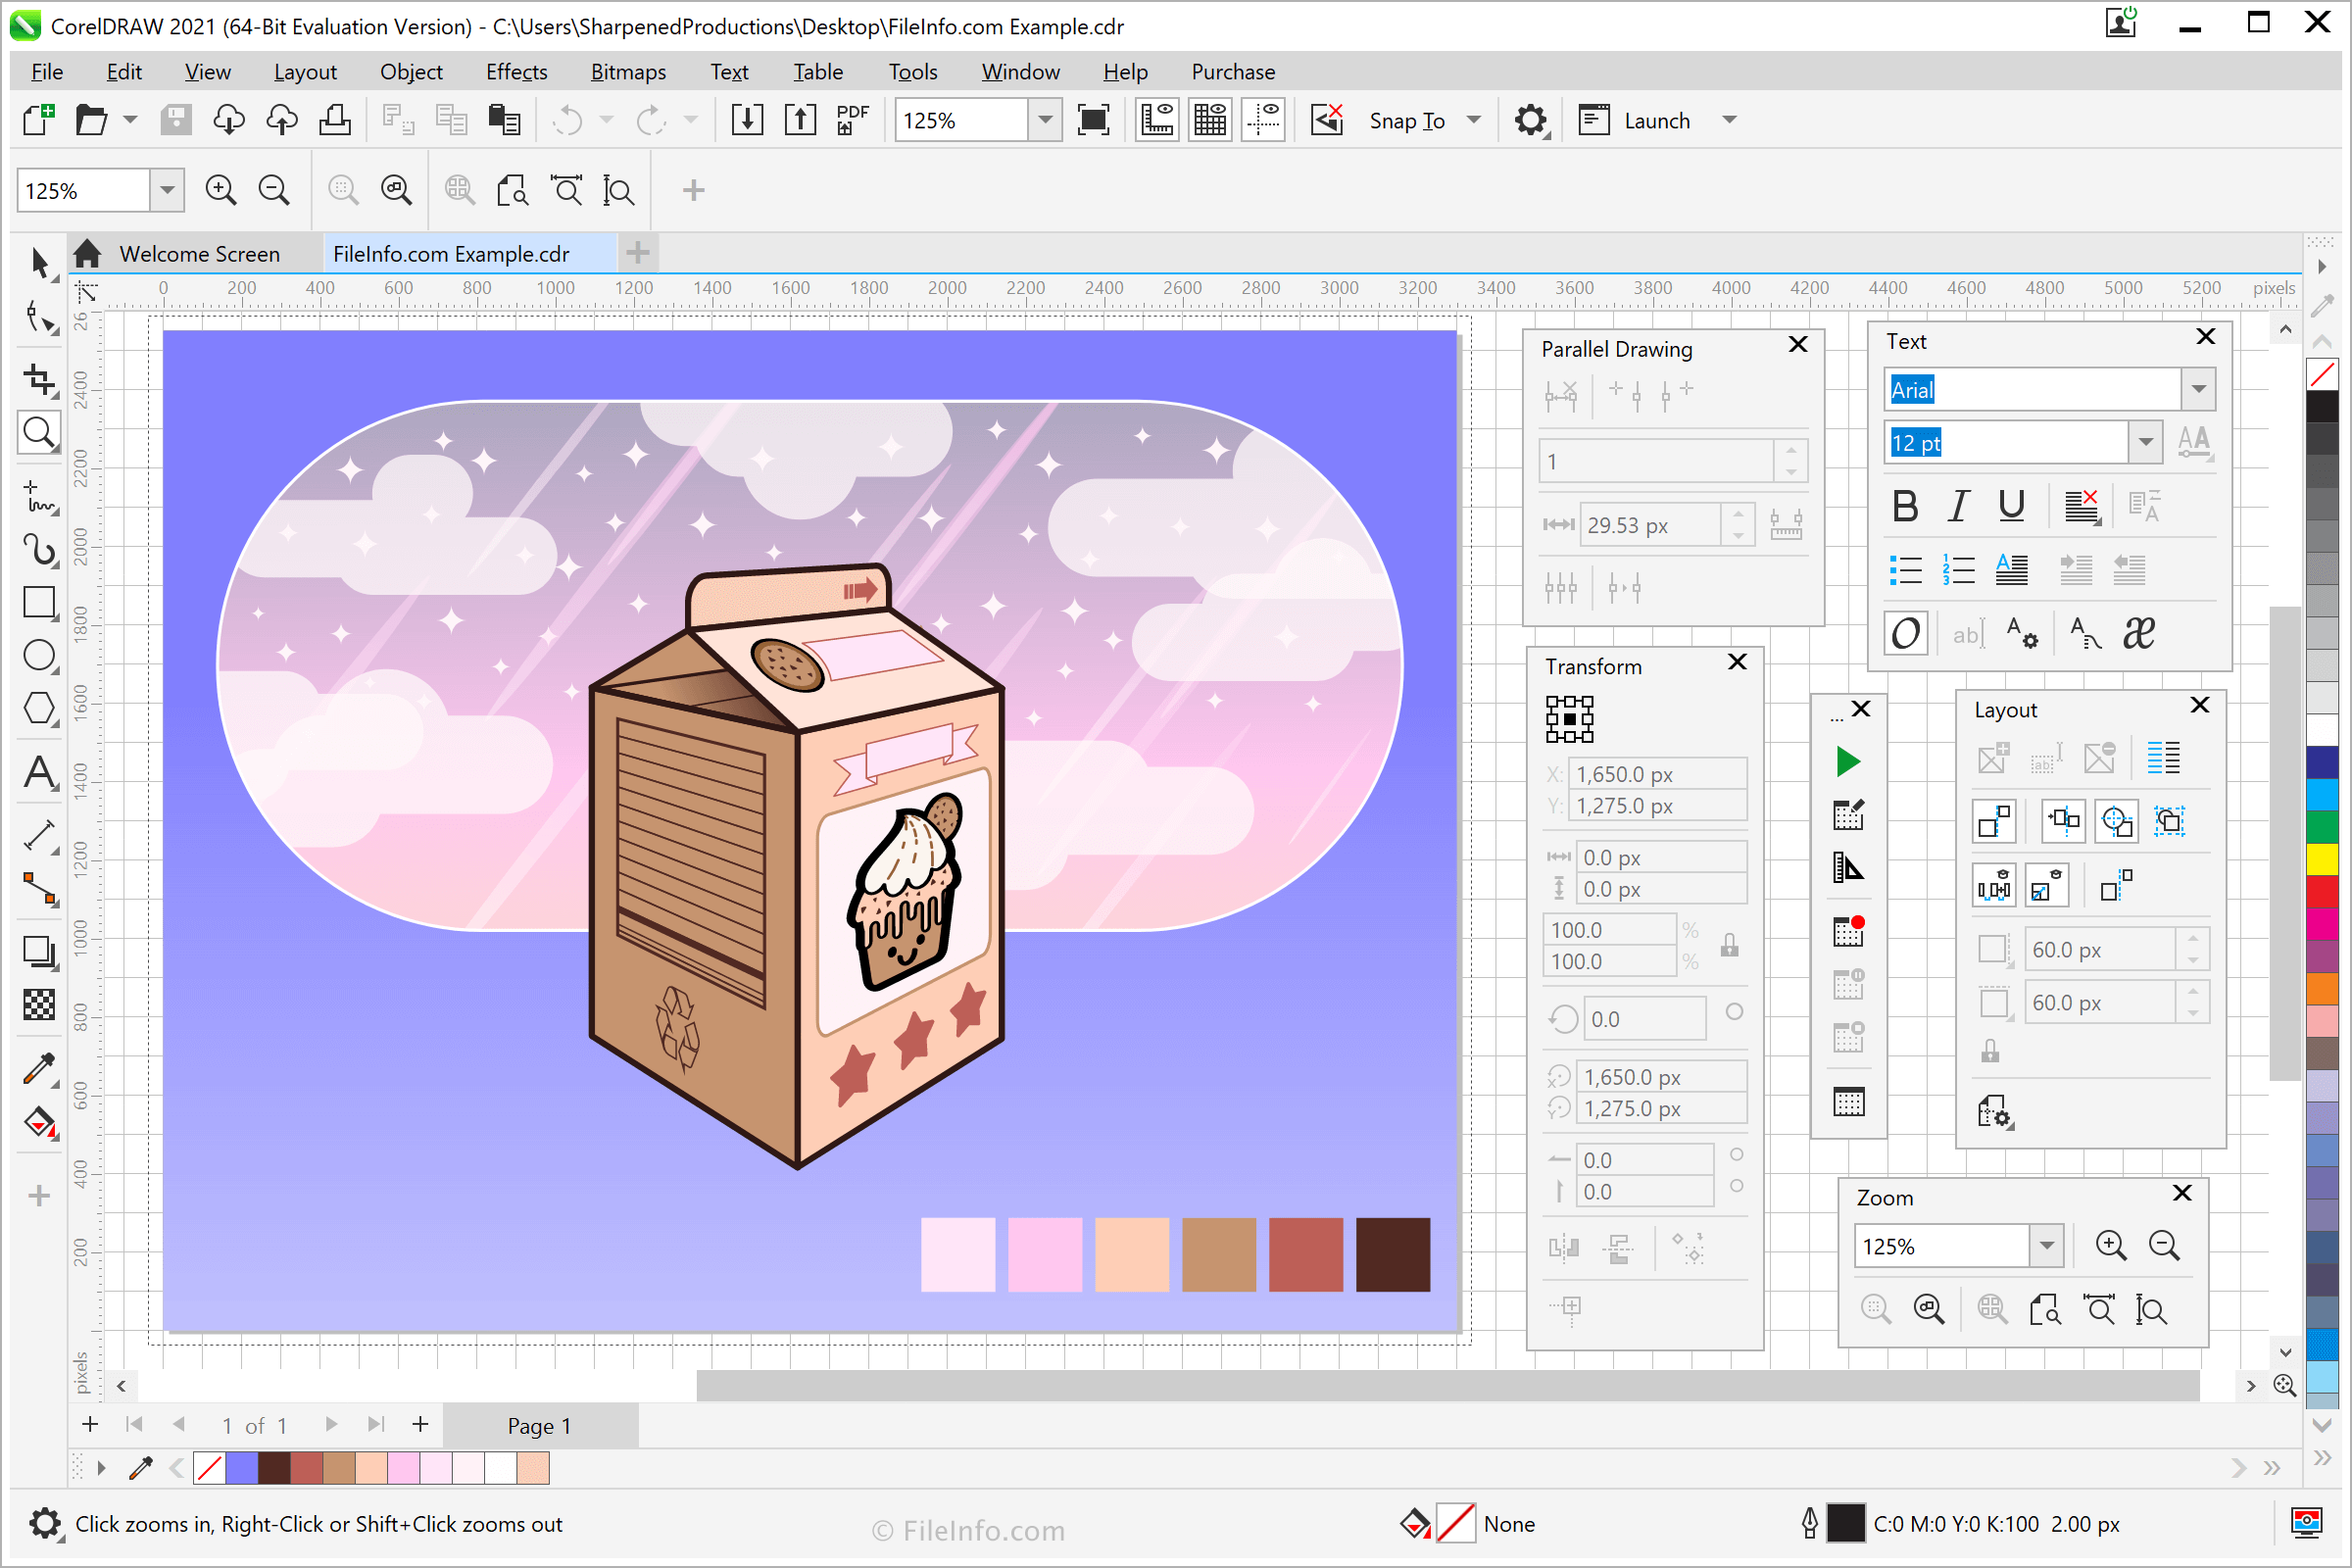Select the Text tool in the toolbox
The image size is (2352, 1568).
pos(39,773)
